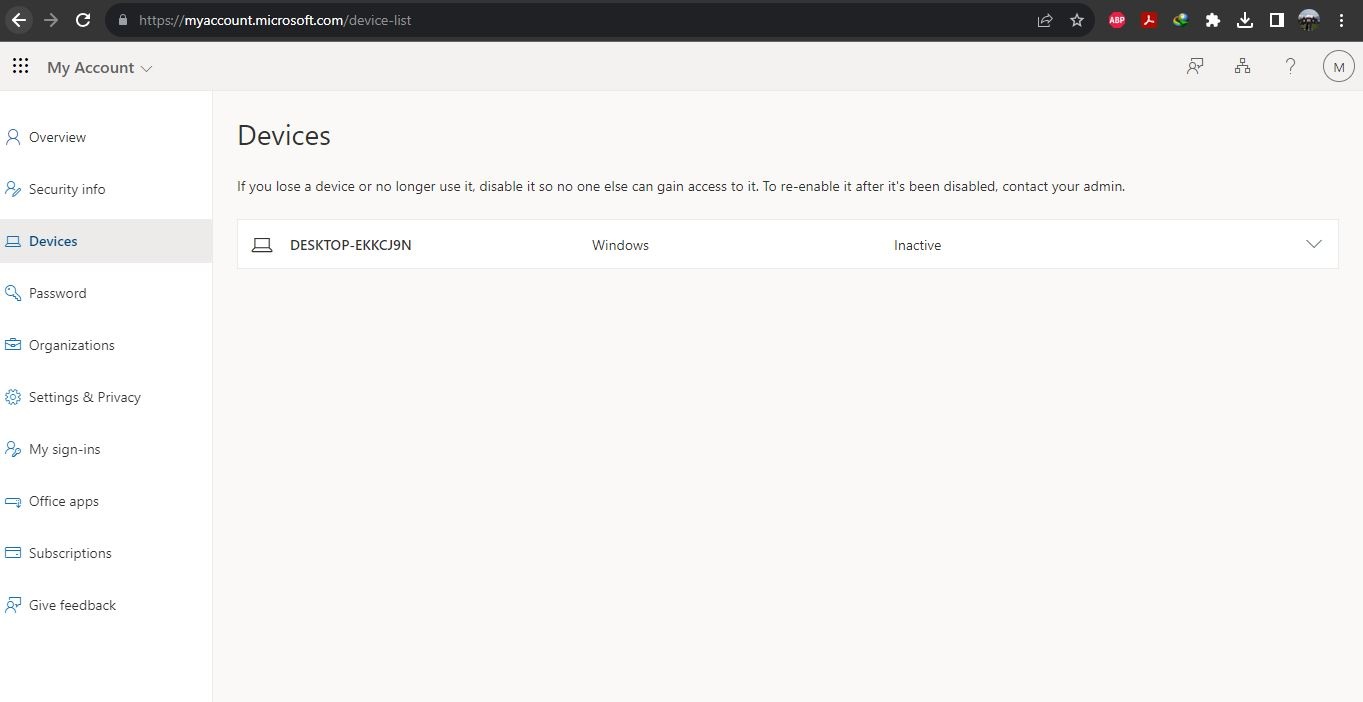Go to Overview in sidebar
The height and width of the screenshot is (702, 1363).
(106, 137)
